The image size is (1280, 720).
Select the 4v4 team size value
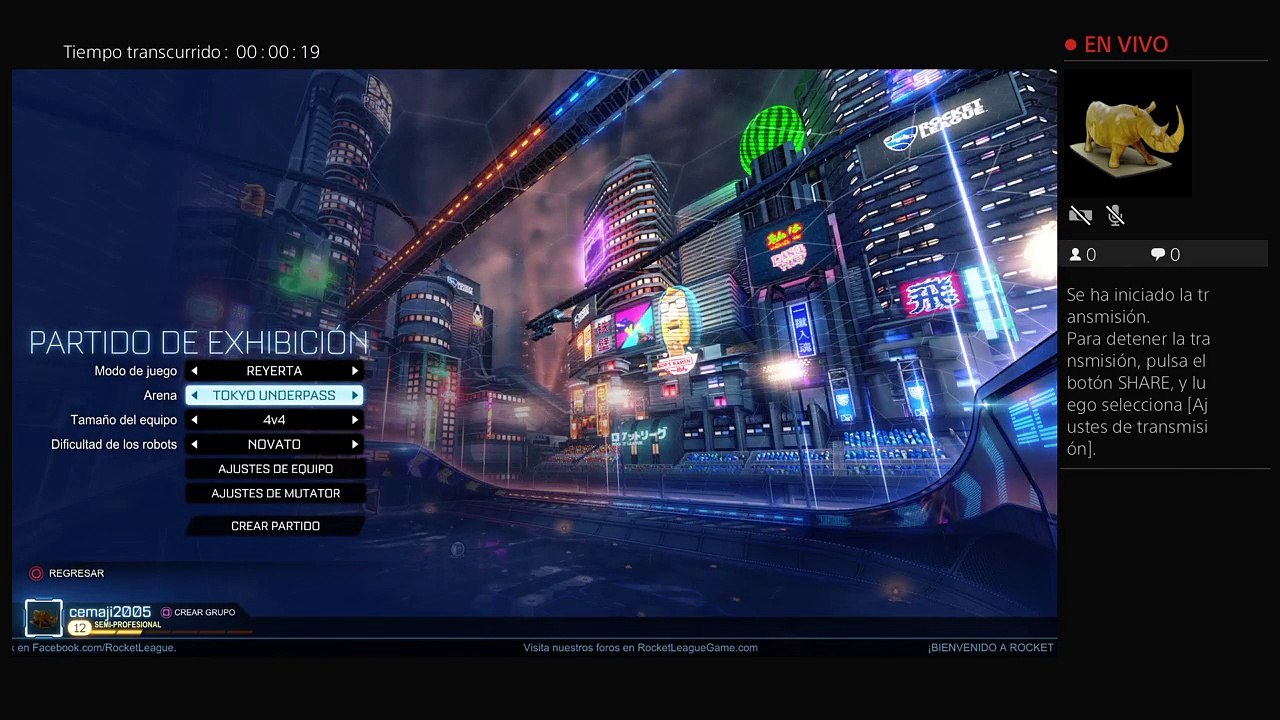coord(274,420)
